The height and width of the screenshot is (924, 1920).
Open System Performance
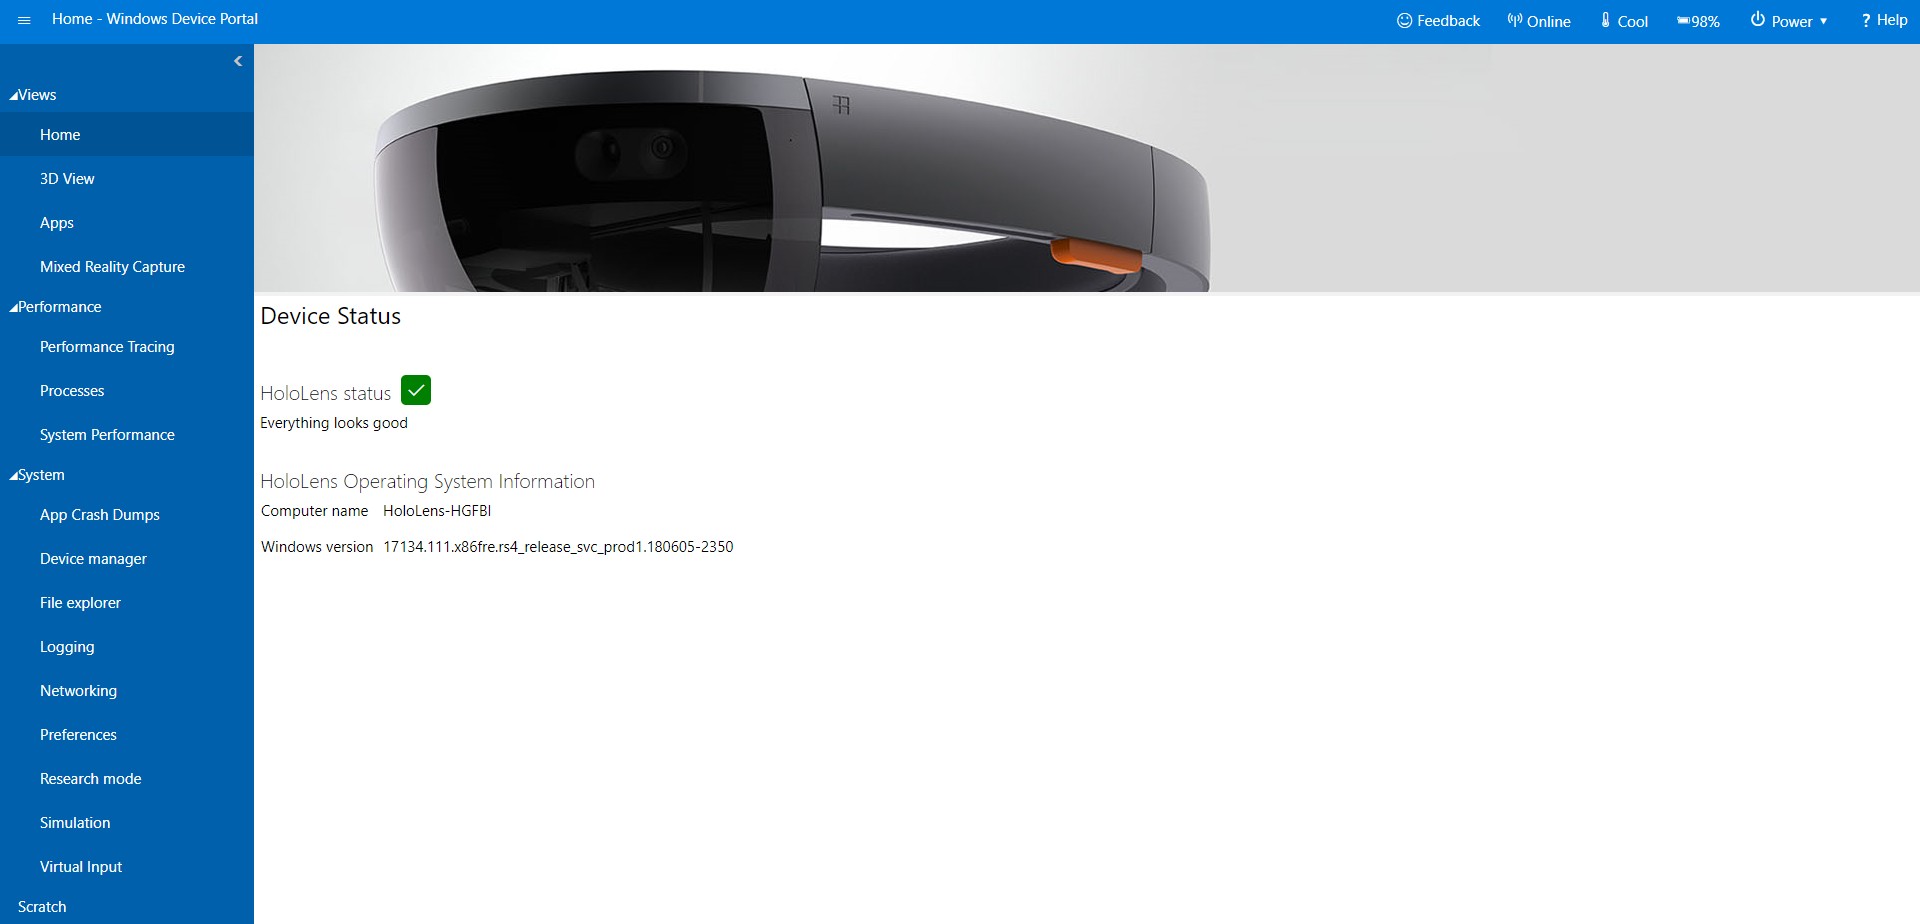pos(127,435)
